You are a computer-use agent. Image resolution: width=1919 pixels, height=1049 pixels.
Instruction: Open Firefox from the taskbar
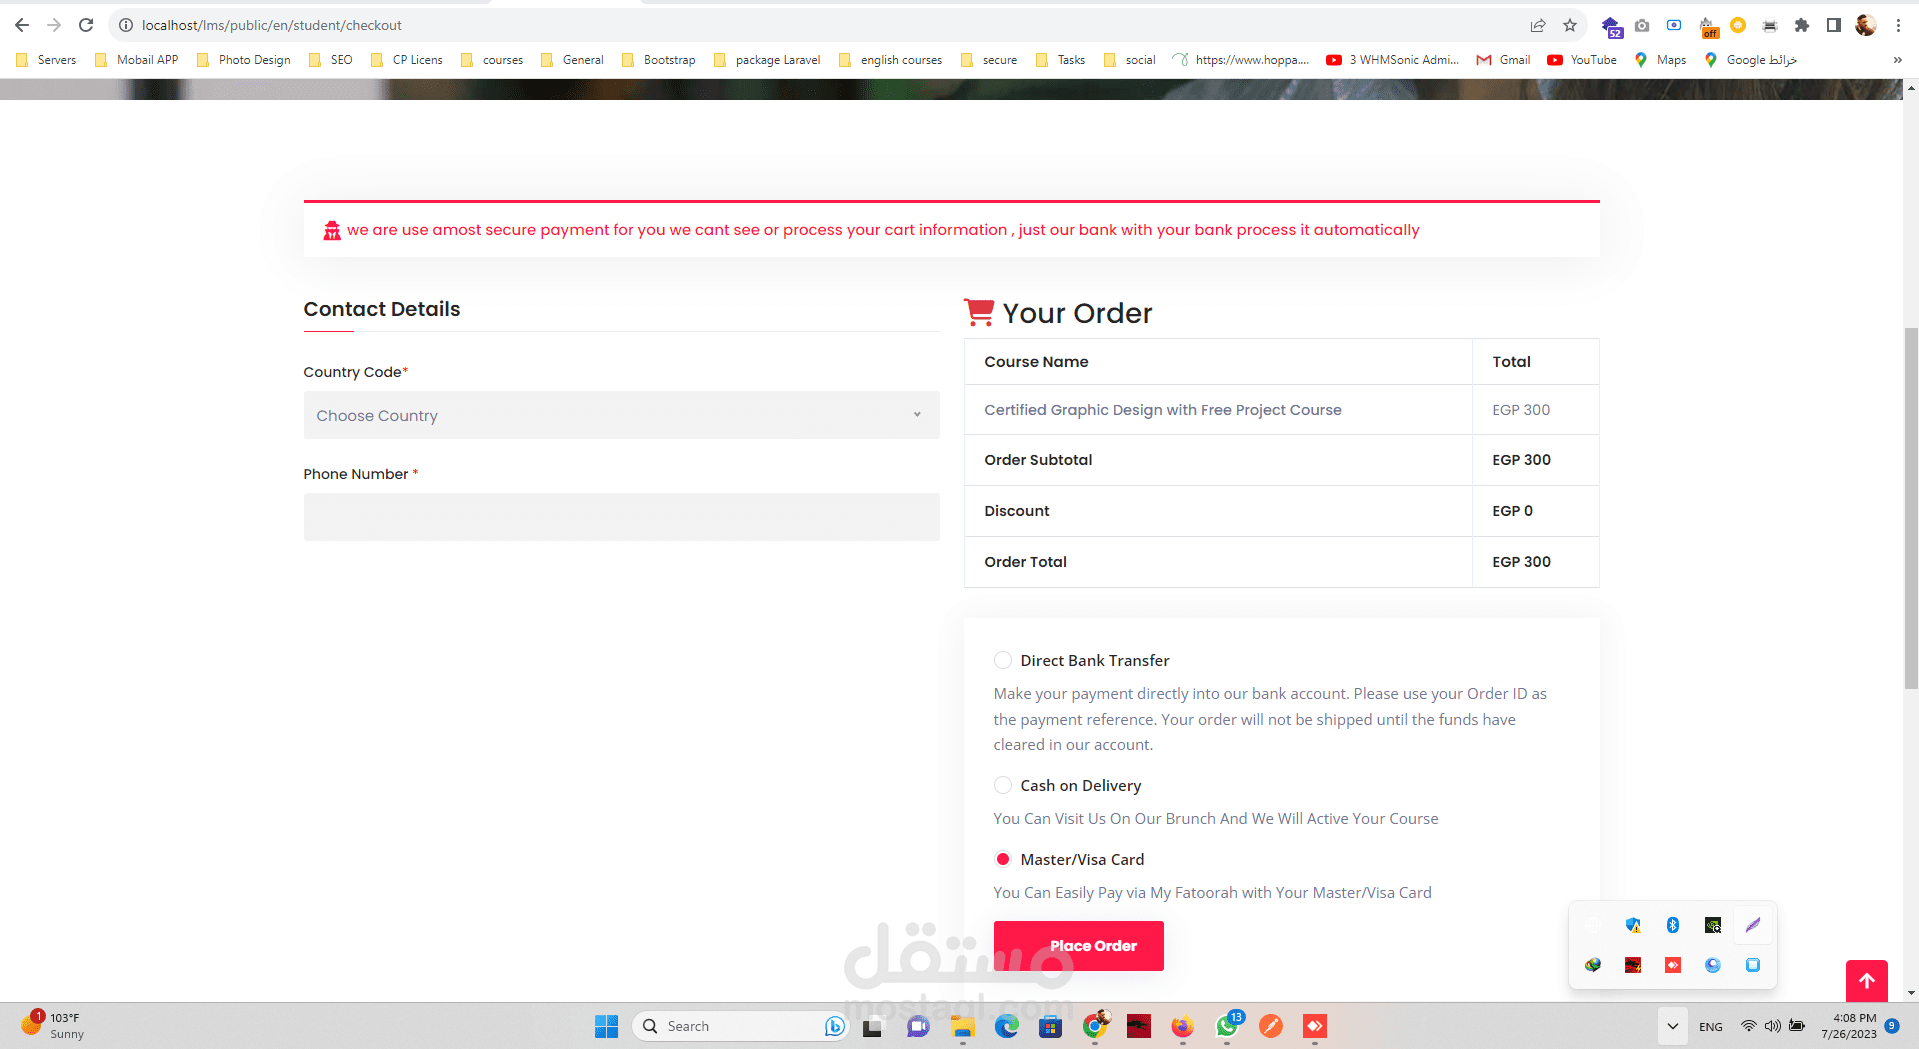tap(1182, 1026)
